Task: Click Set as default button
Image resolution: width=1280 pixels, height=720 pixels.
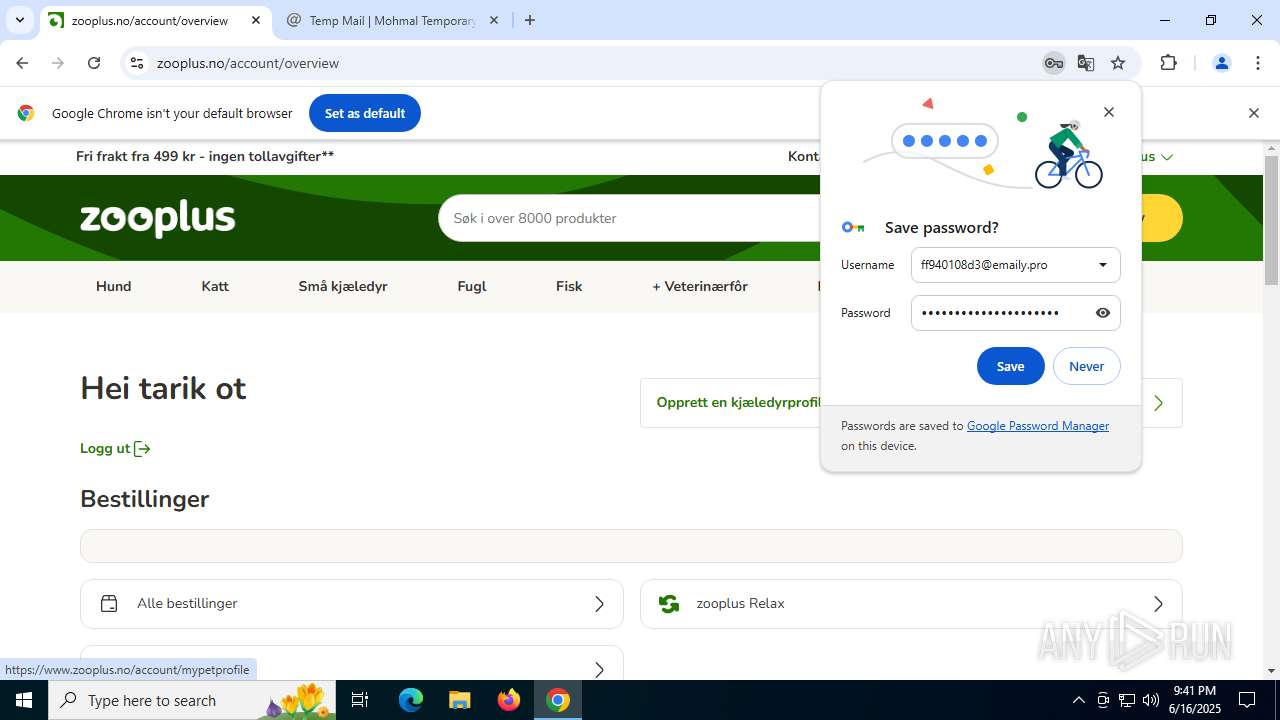Action: (365, 113)
